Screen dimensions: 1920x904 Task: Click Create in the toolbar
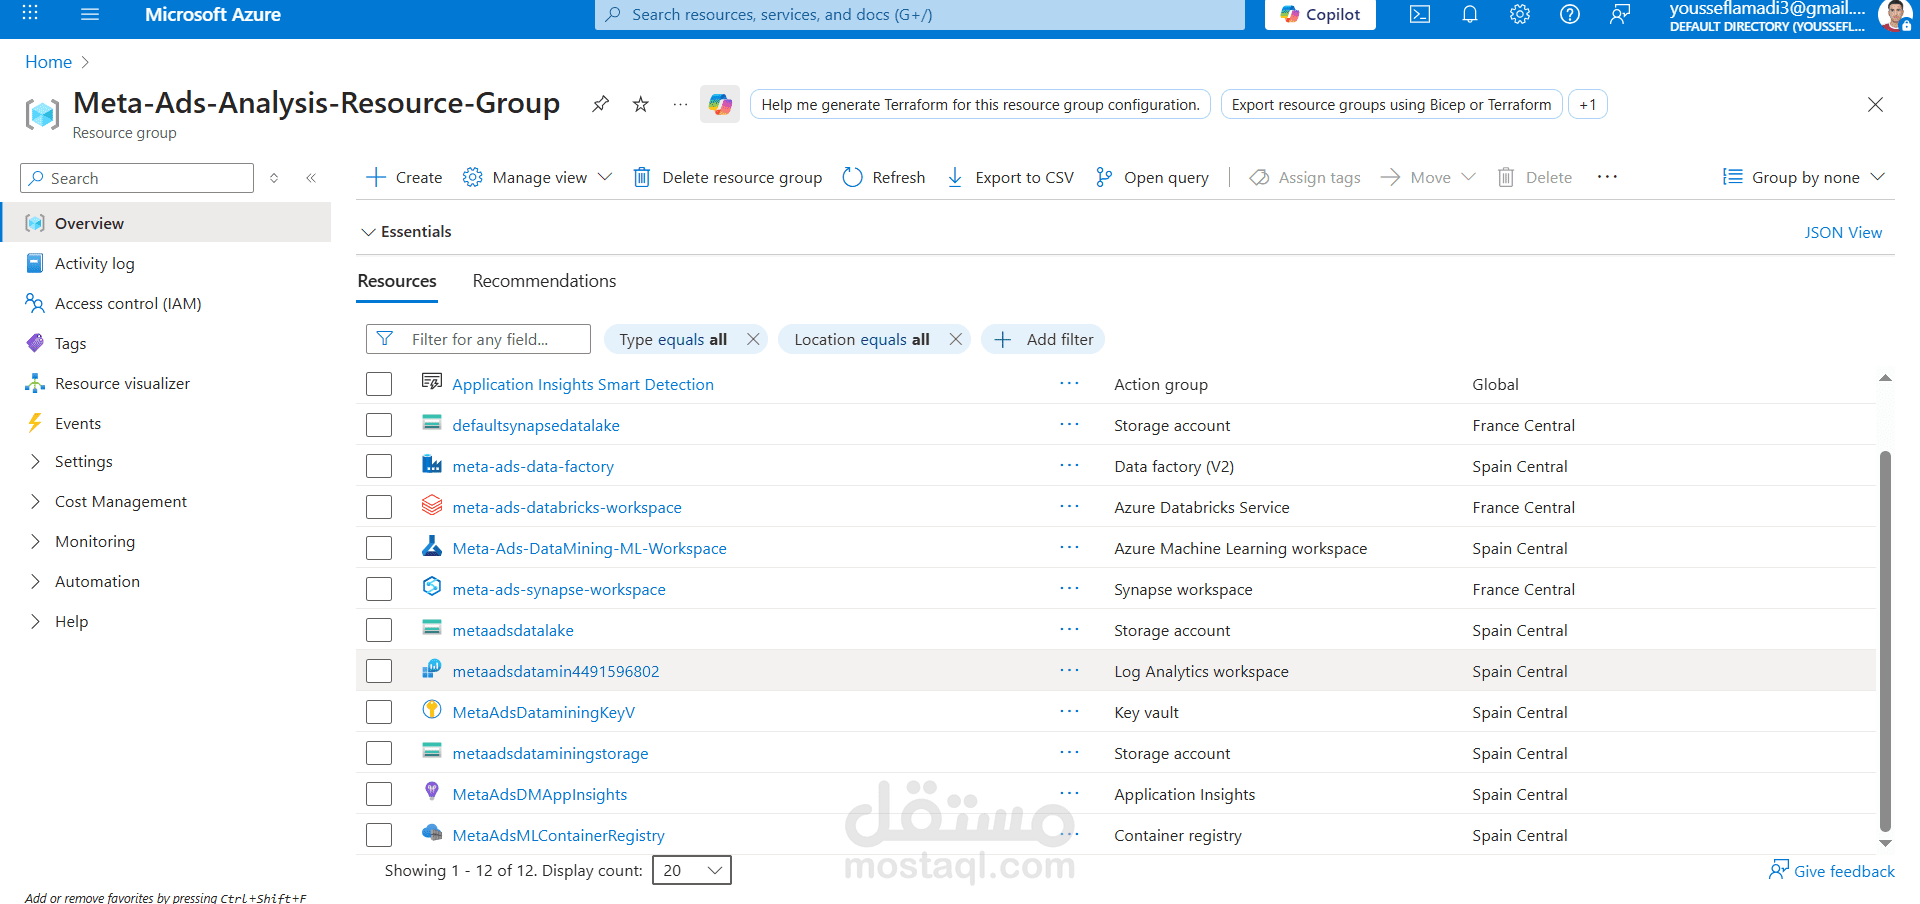404,177
